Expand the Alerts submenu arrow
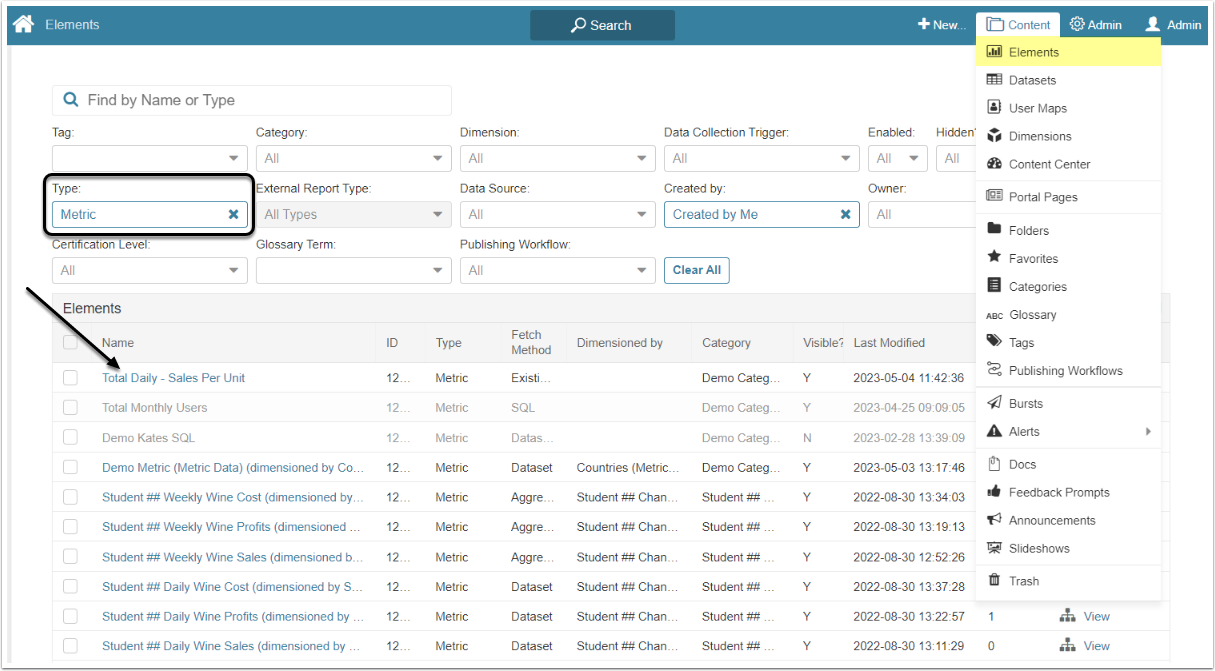The width and height of the screenshot is (1215, 671). click(x=1148, y=432)
